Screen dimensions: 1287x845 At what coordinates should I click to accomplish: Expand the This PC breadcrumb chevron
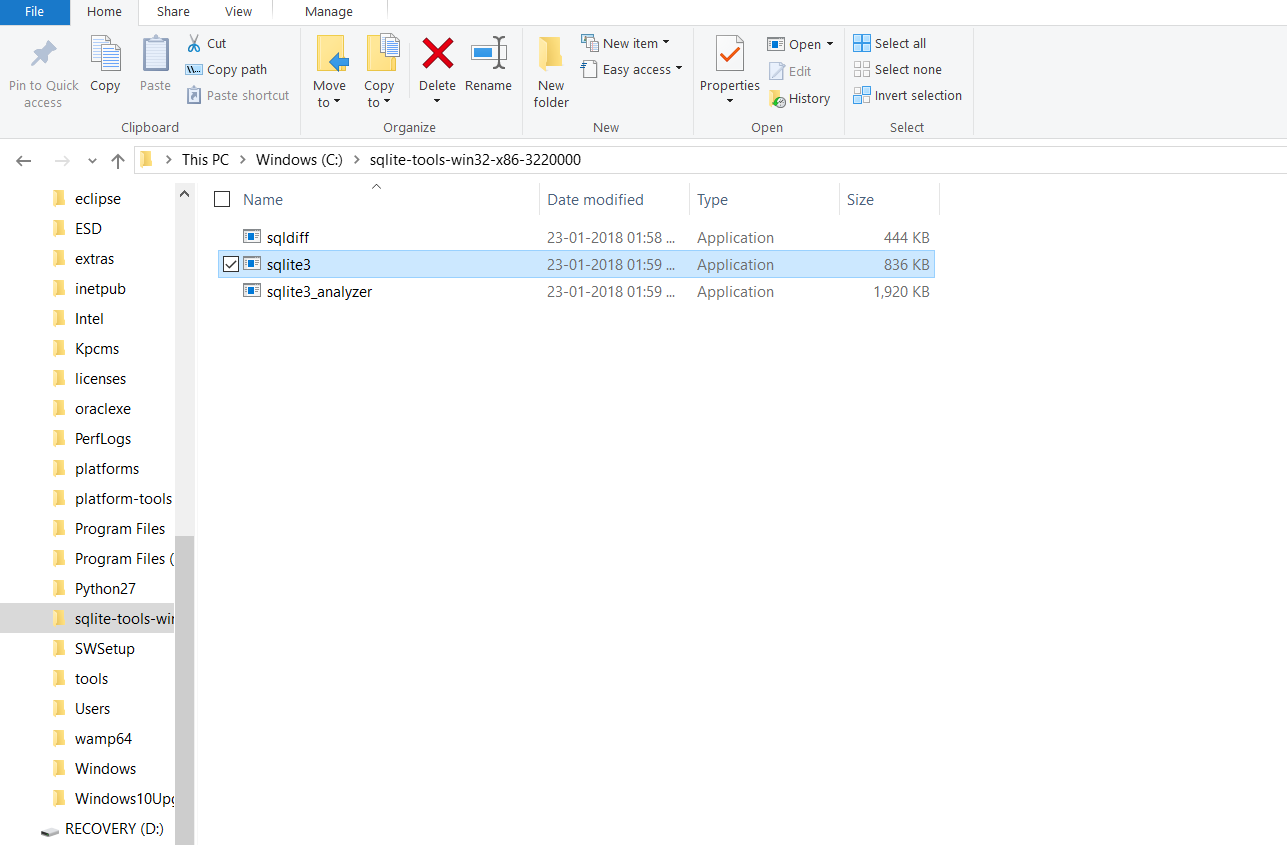pos(243,160)
